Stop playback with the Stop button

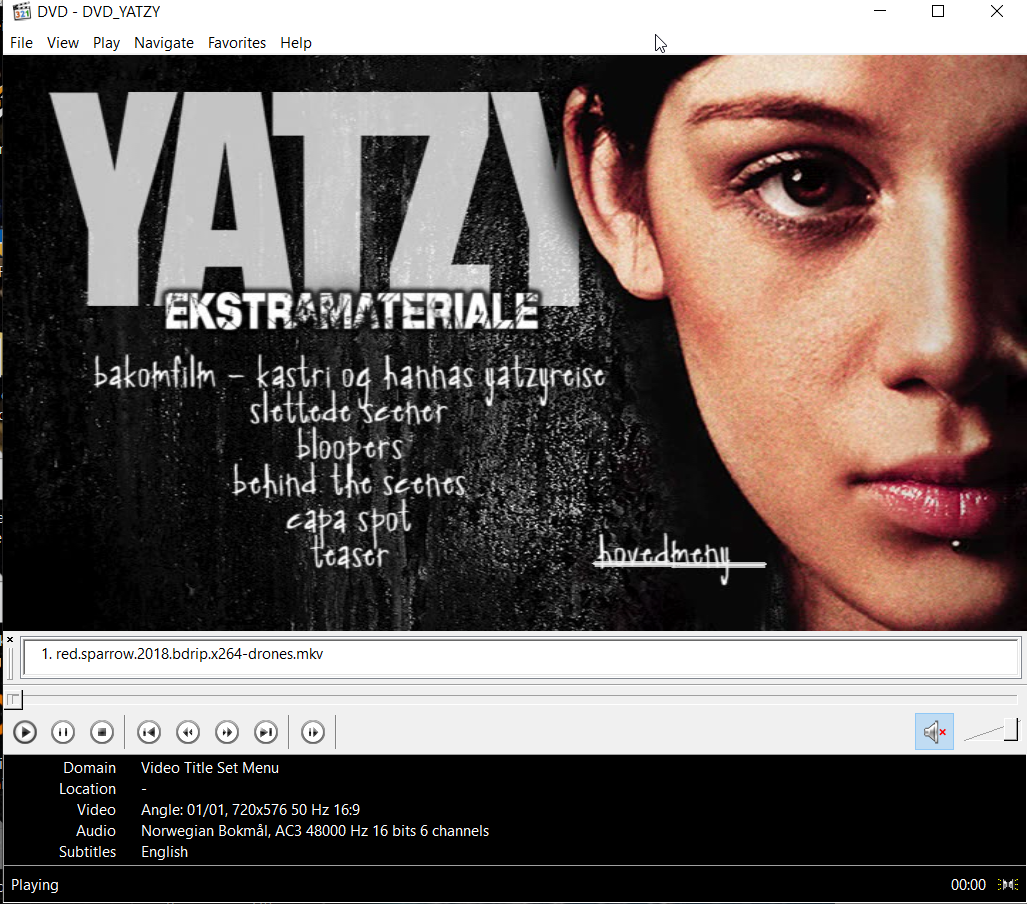click(x=102, y=732)
